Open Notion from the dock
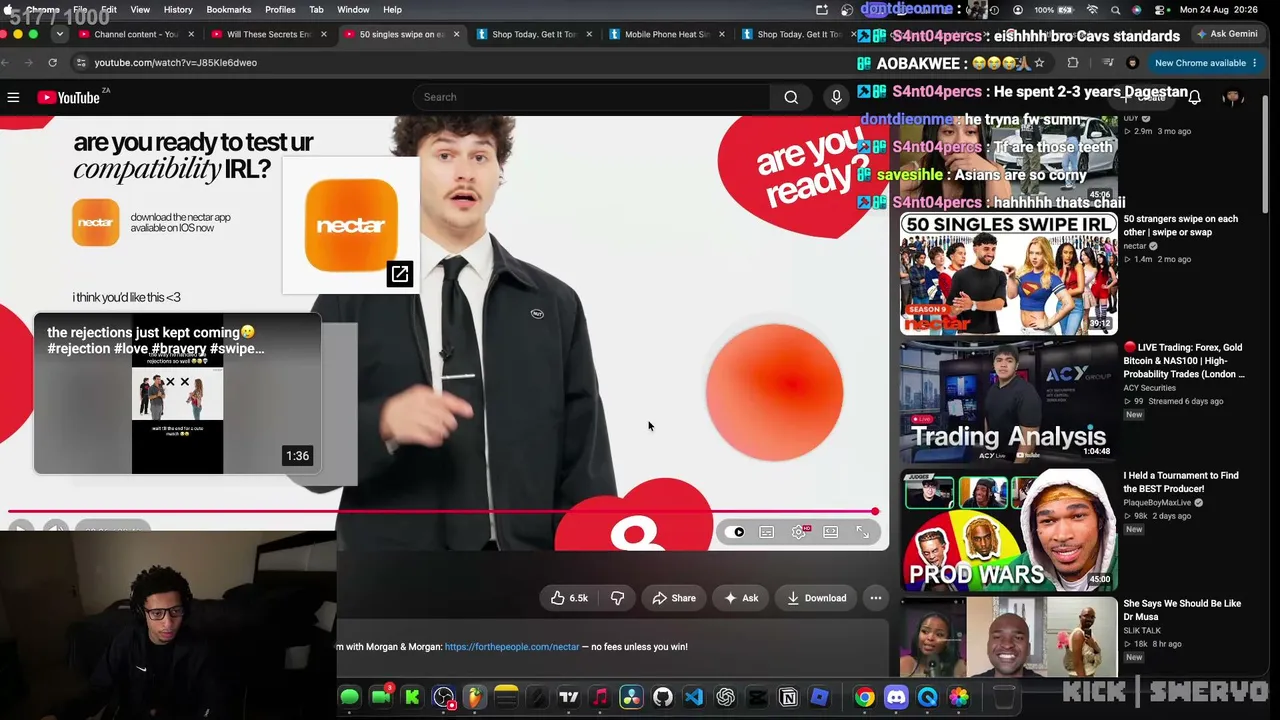Screen dimensions: 1280x720 788,697
